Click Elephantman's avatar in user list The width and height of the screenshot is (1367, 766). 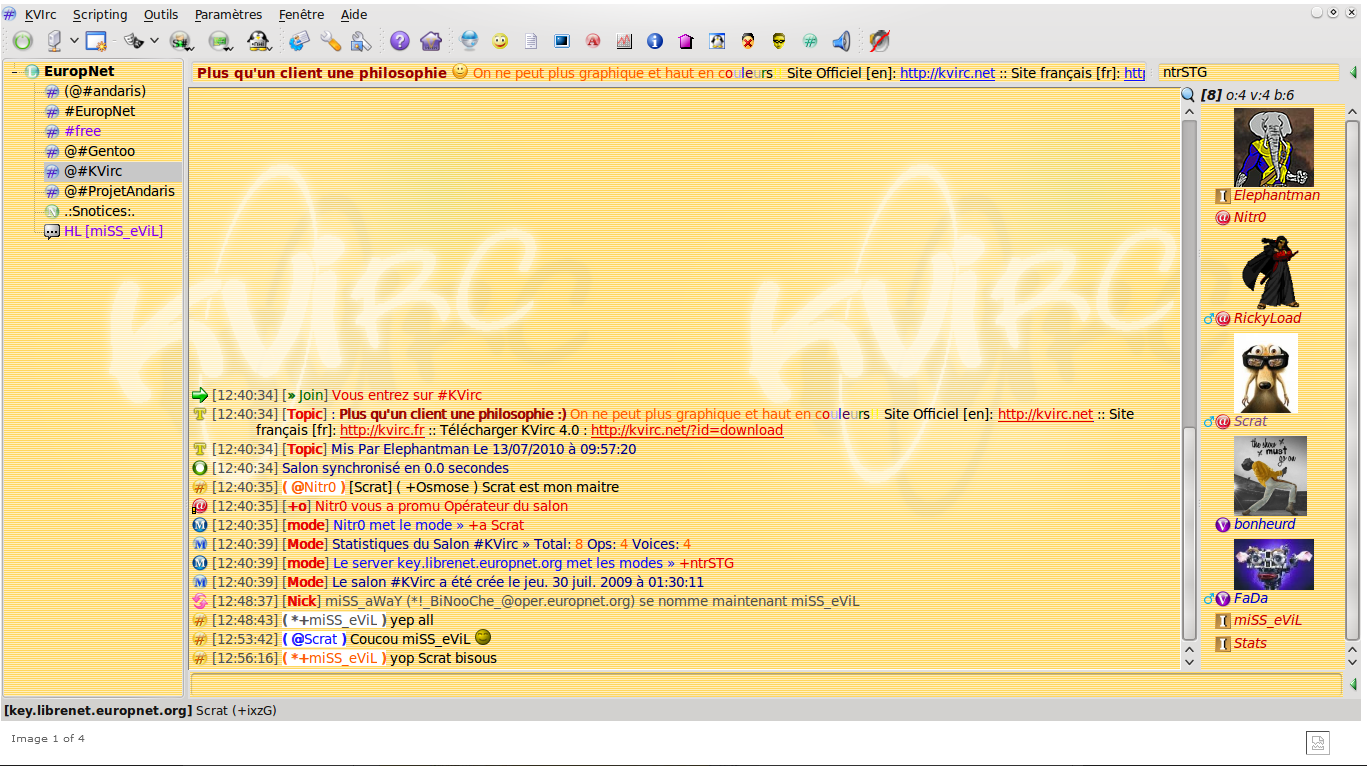[x=1273, y=147]
